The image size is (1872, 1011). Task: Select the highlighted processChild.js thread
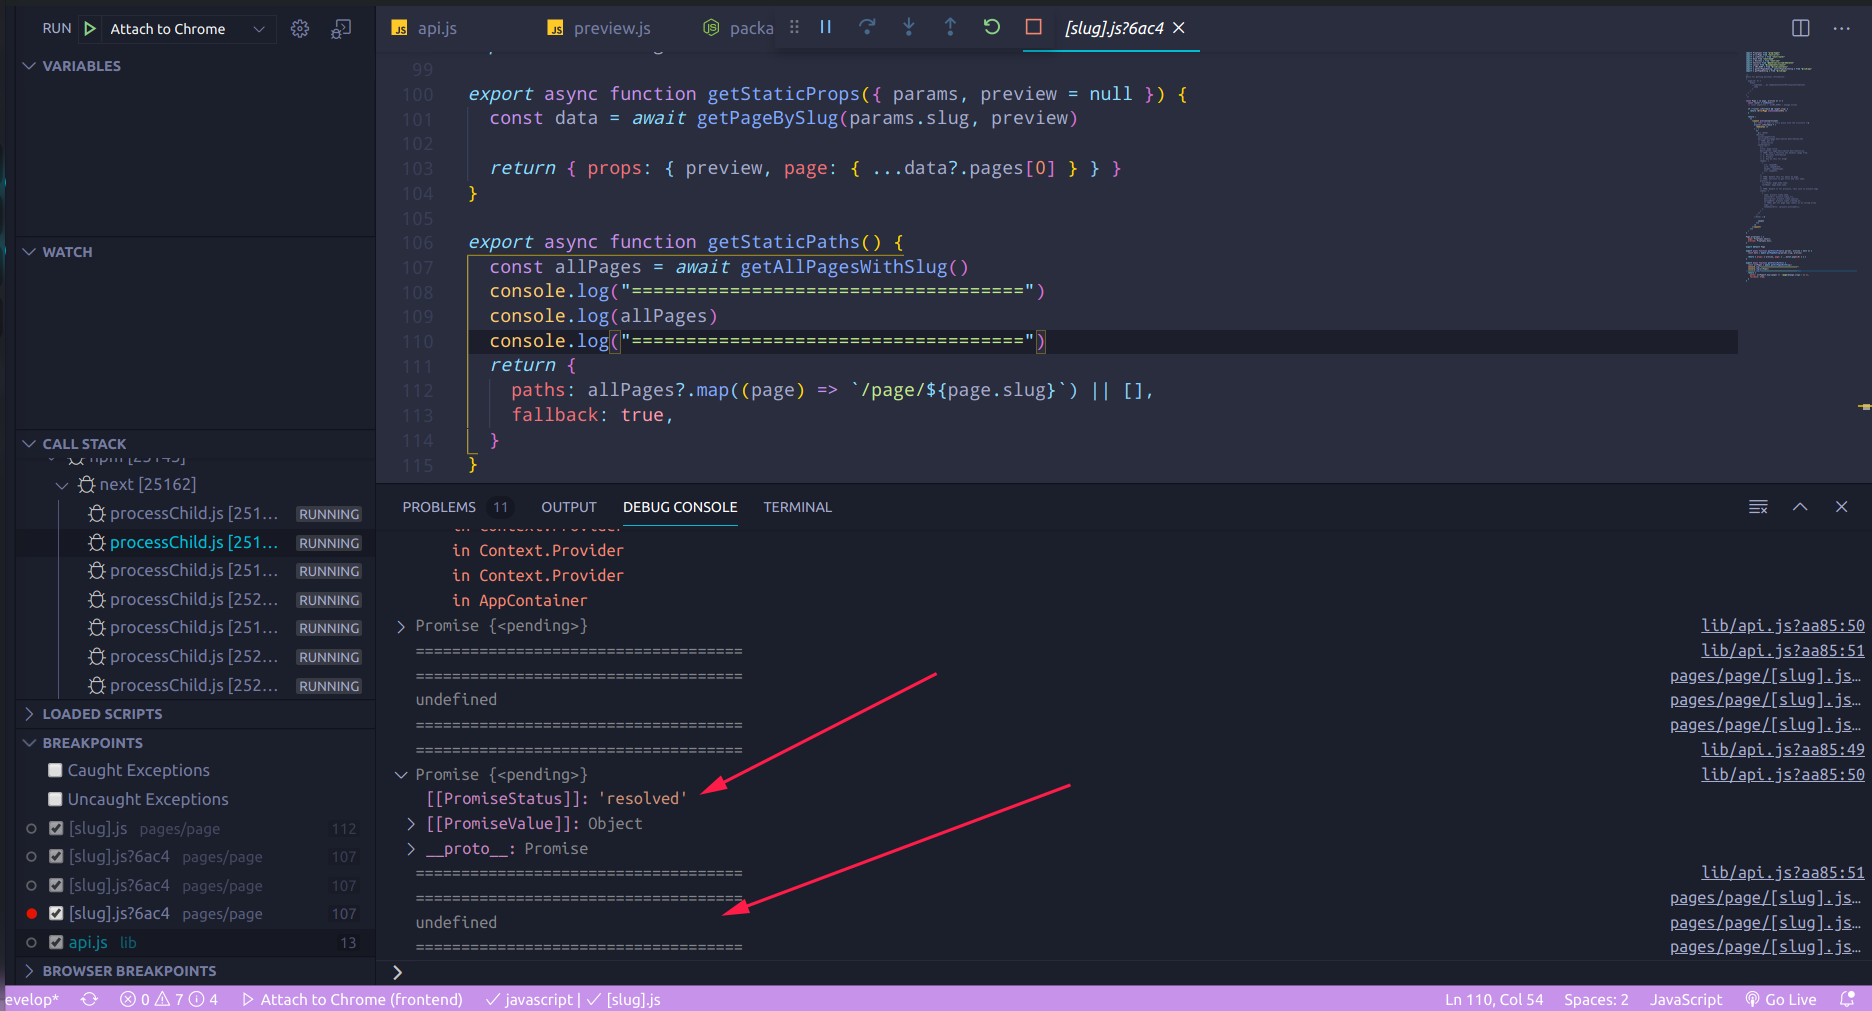point(196,542)
